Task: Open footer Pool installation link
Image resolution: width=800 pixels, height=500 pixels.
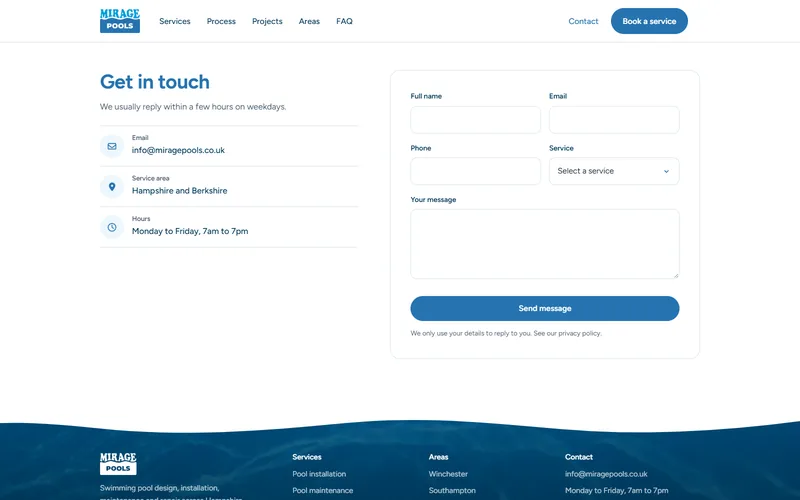Action: click(319, 474)
